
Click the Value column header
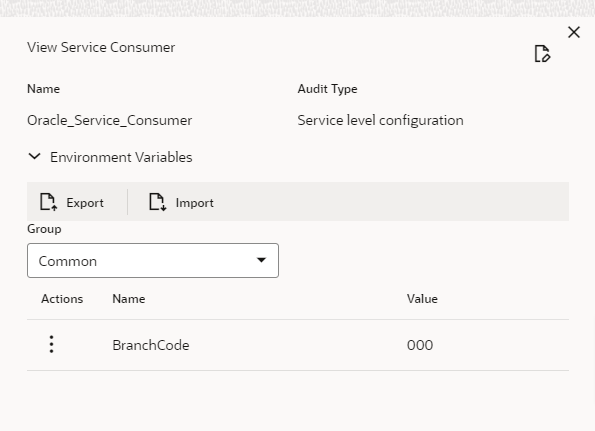[x=422, y=299]
